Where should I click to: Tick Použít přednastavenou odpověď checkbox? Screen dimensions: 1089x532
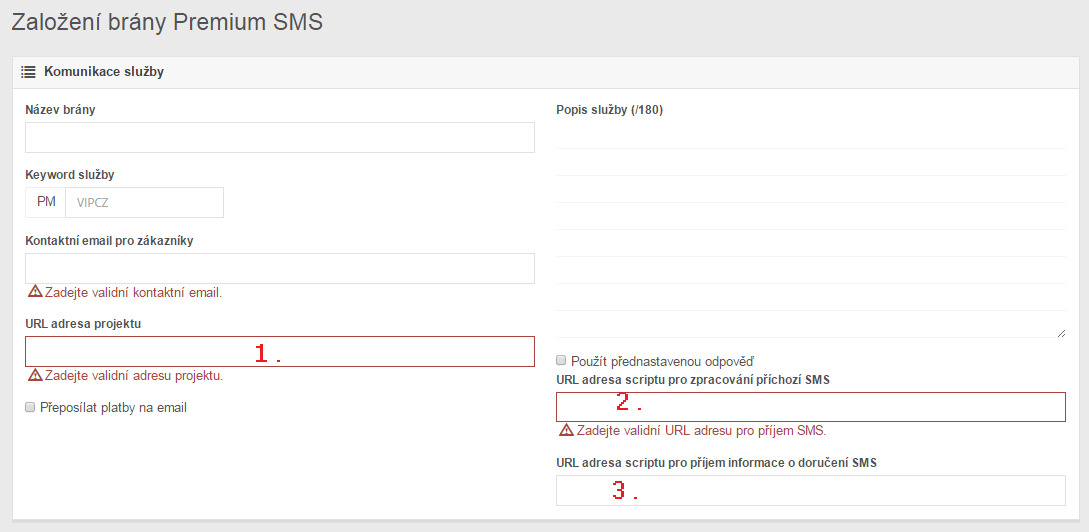click(562, 359)
